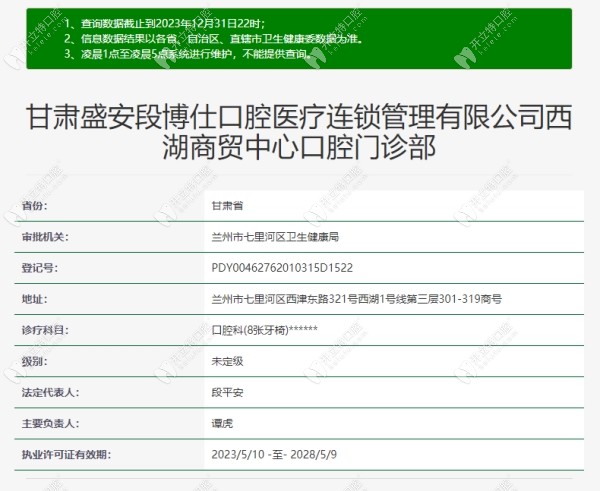The width and height of the screenshot is (600, 491).
Task: Click the 法定代表人 label
Action: click(x=51, y=392)
